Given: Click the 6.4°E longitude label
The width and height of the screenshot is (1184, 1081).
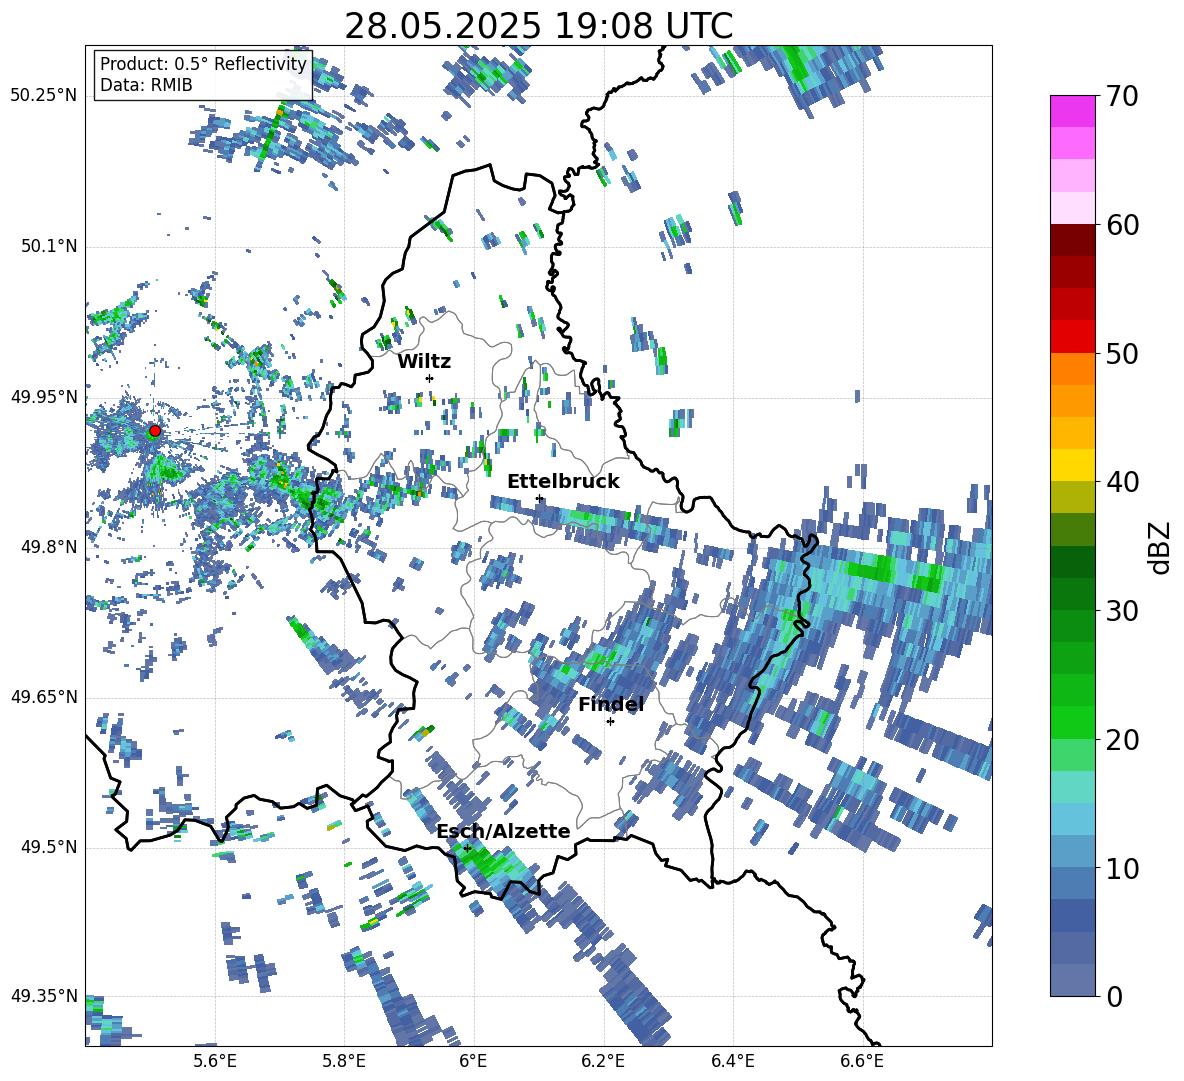Looking at the screenshot, I should (x=732, y=1061).
